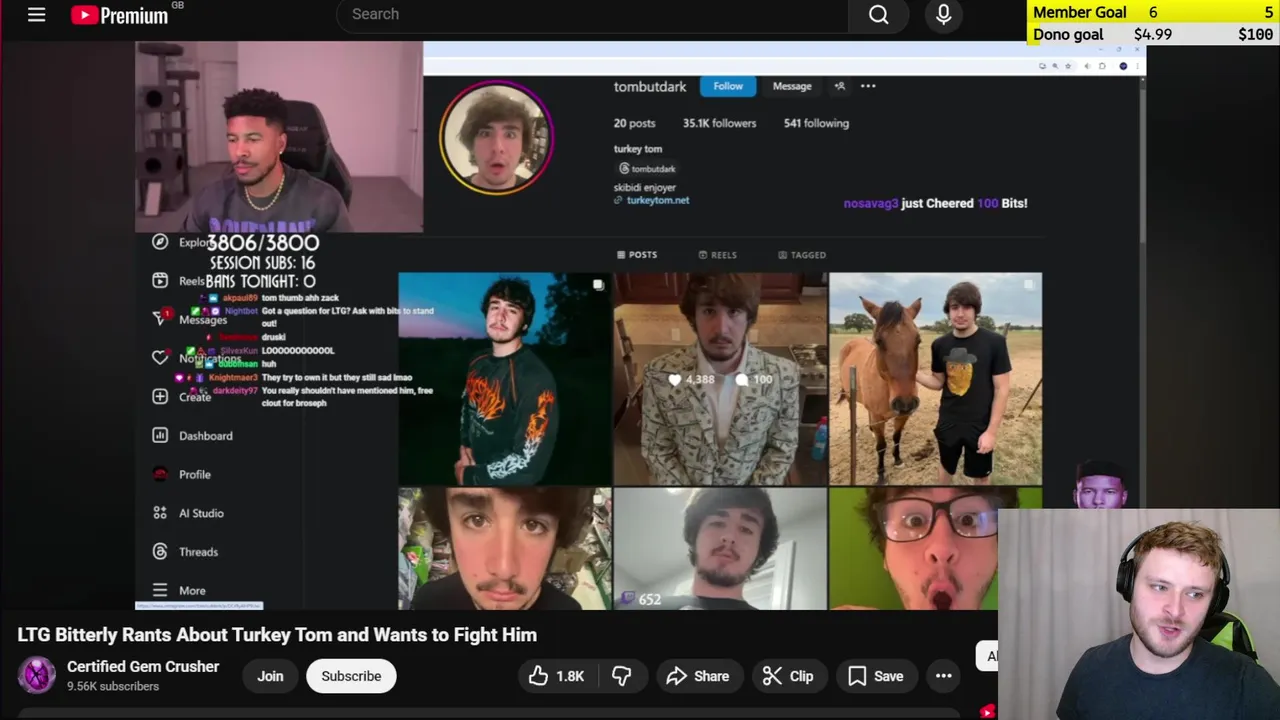Open the post showing 652 views
The image size is (1280, 720).
(x=720, y=549)
